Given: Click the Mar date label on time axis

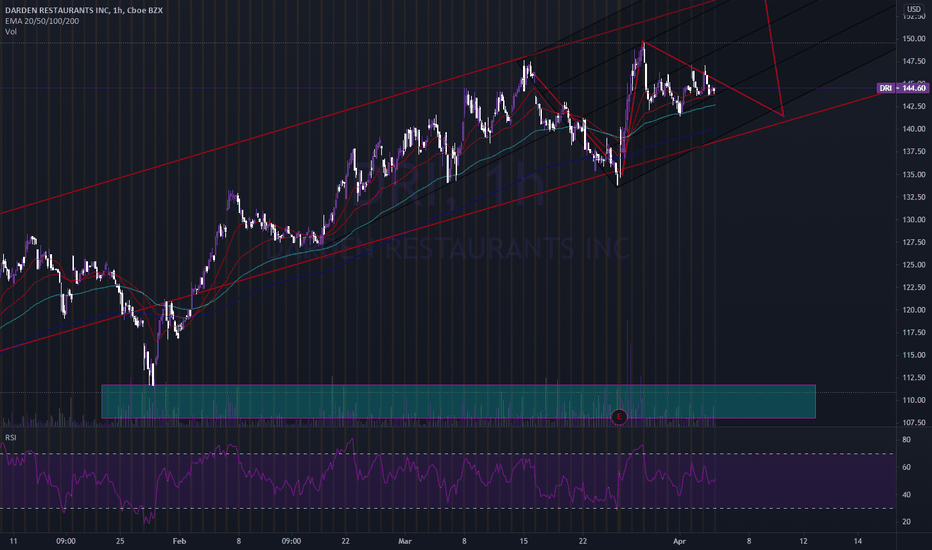Looking at the screenshot, I should point(405,541).
